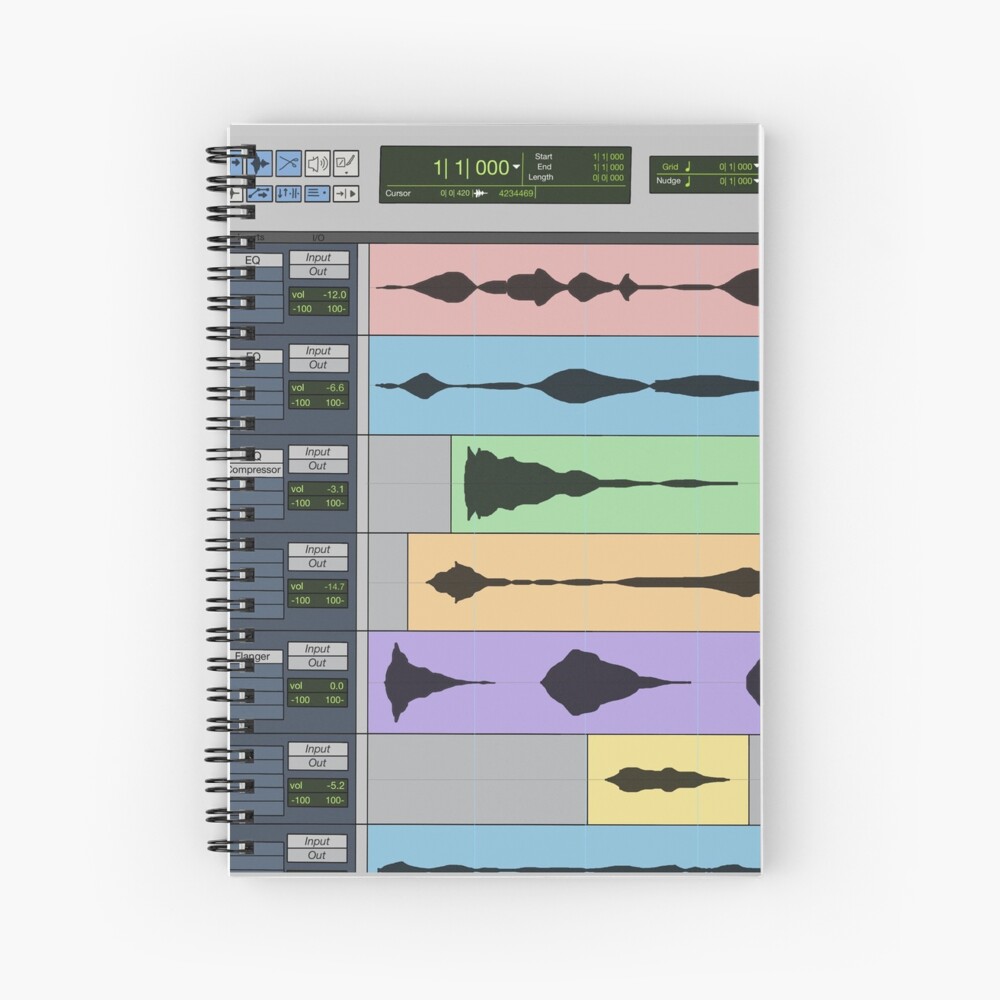The width and height of the screenshot is (1000, 1000).
Task: Click the vol -14.7 field on orange track
Action: pos(318,587)
